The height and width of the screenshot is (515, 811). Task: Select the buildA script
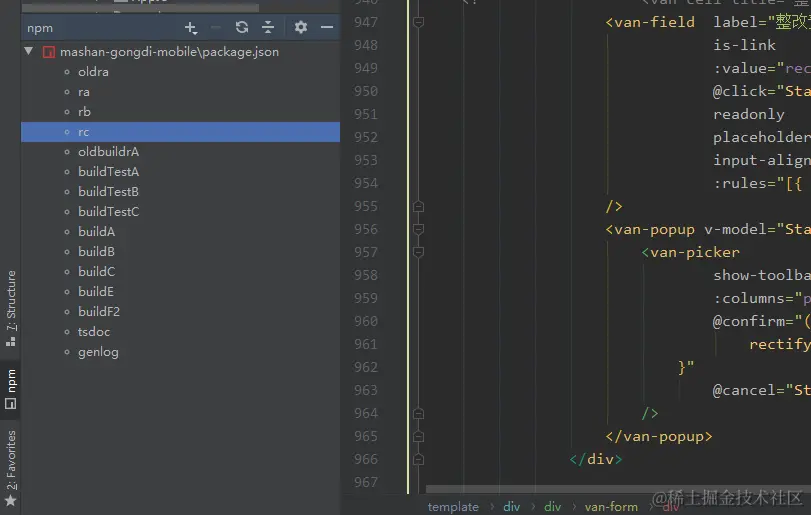point(96,232)
